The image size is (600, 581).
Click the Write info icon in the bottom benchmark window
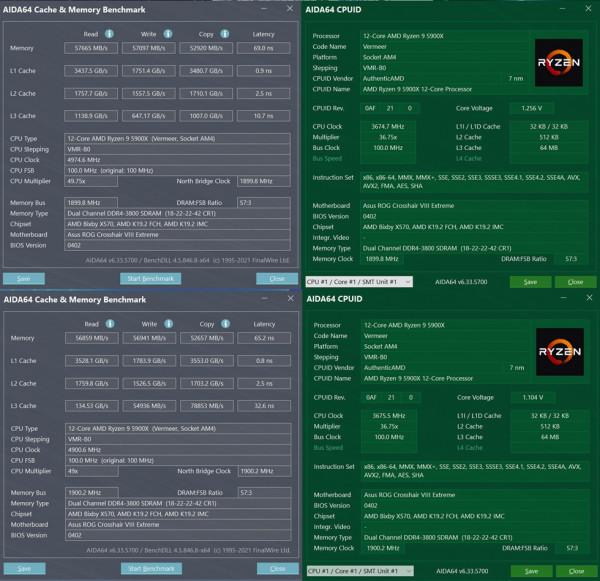(x=169, y=323)
